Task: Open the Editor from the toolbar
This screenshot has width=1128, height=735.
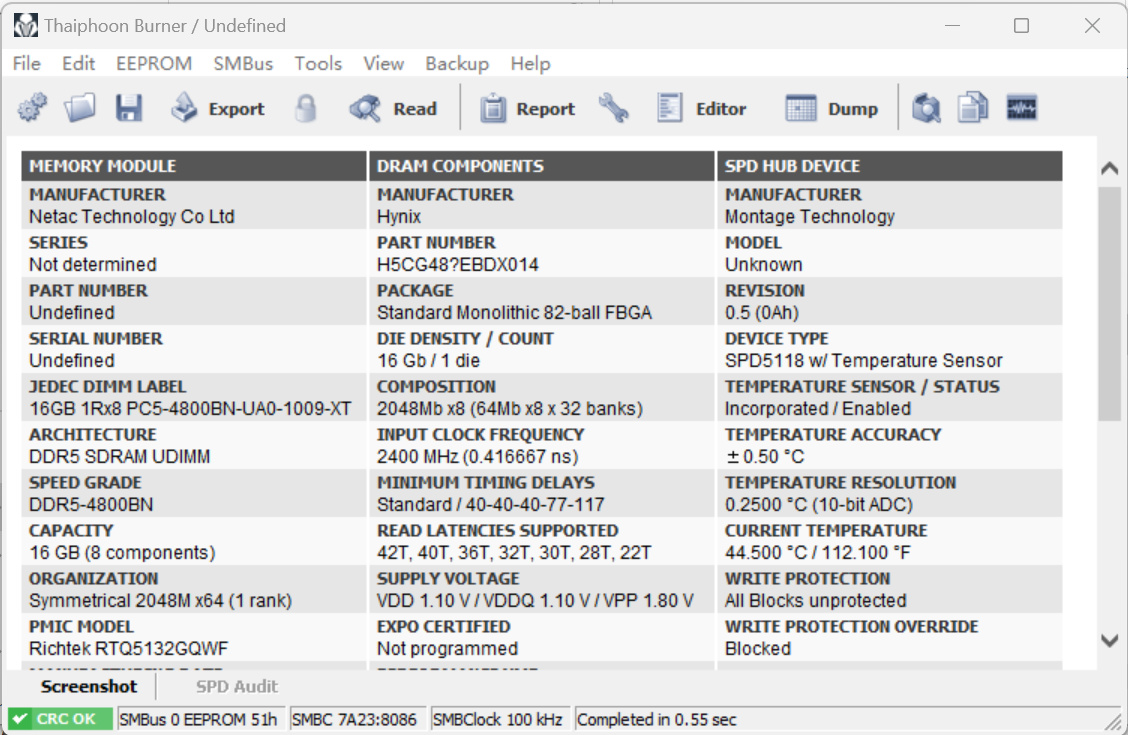Action: (x=701, y=109)
